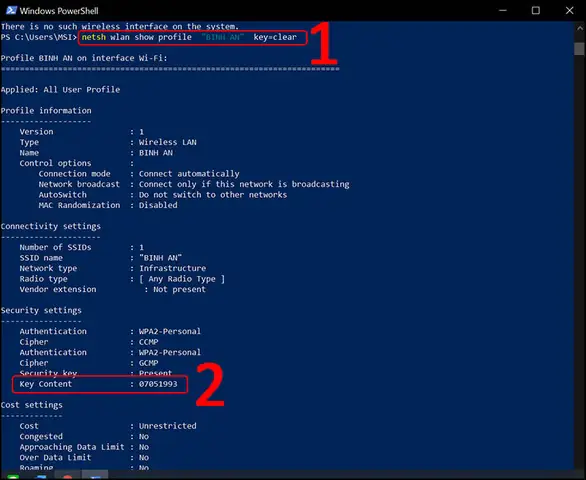Click the Key Content label

pos(46,384)
